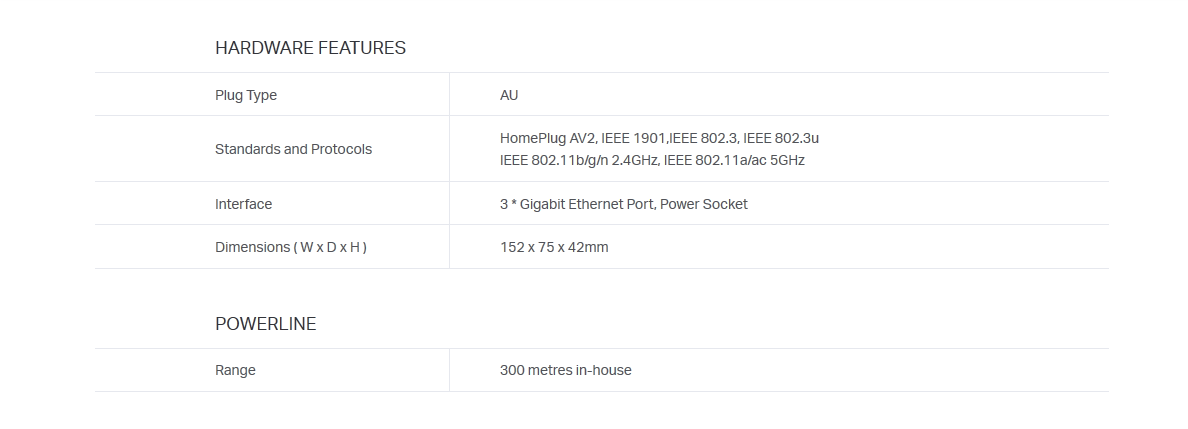The height and width of the screenshot is (429, 1188).
Task: Click the 152 x 75 x 42mm value
Action: 554,248
